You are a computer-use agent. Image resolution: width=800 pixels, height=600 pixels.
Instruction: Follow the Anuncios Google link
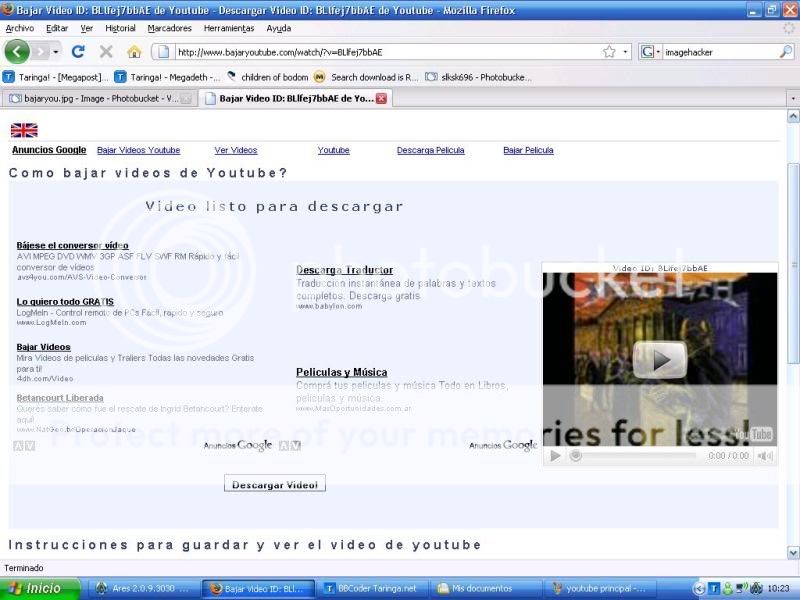tap(49, 150)
